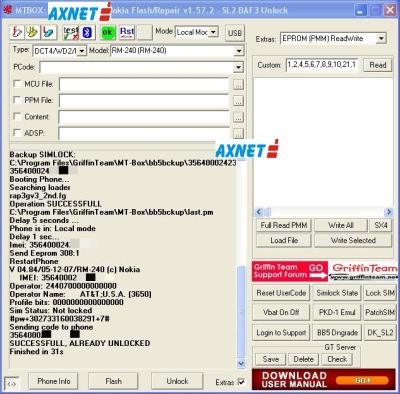Image resolution: width=400 pixels, height=394 pixels.
Task: Browse for PPM File with the ellipsis button
Action: (x=238, y=101)
